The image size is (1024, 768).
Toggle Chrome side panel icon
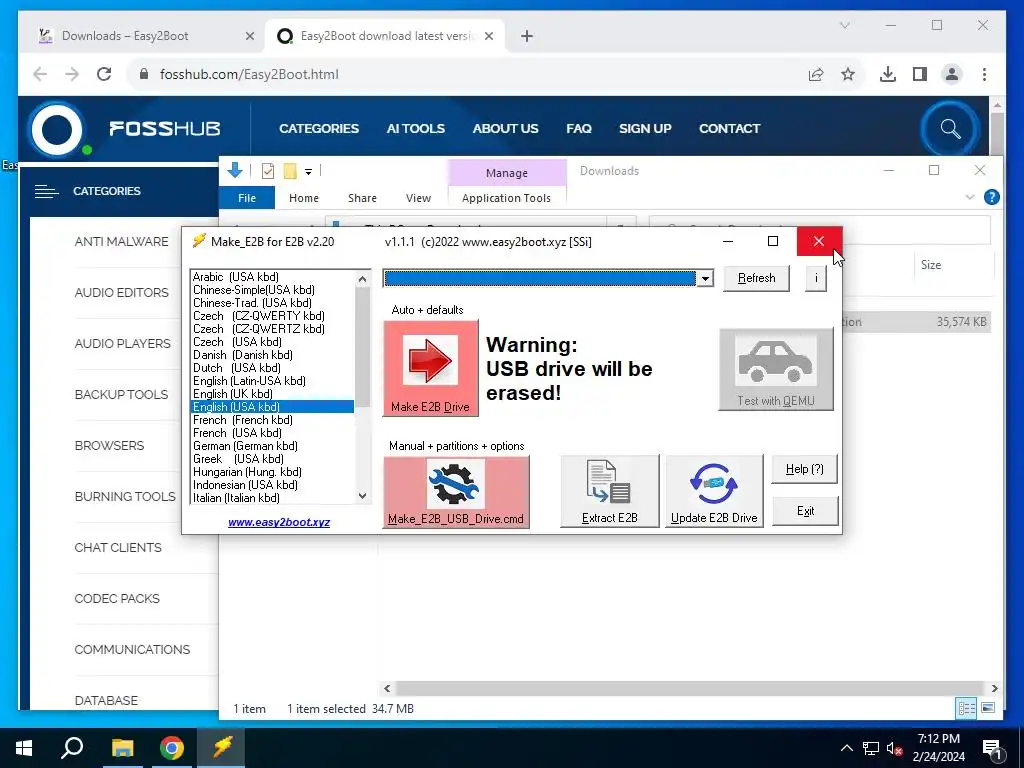pos(920,74)
